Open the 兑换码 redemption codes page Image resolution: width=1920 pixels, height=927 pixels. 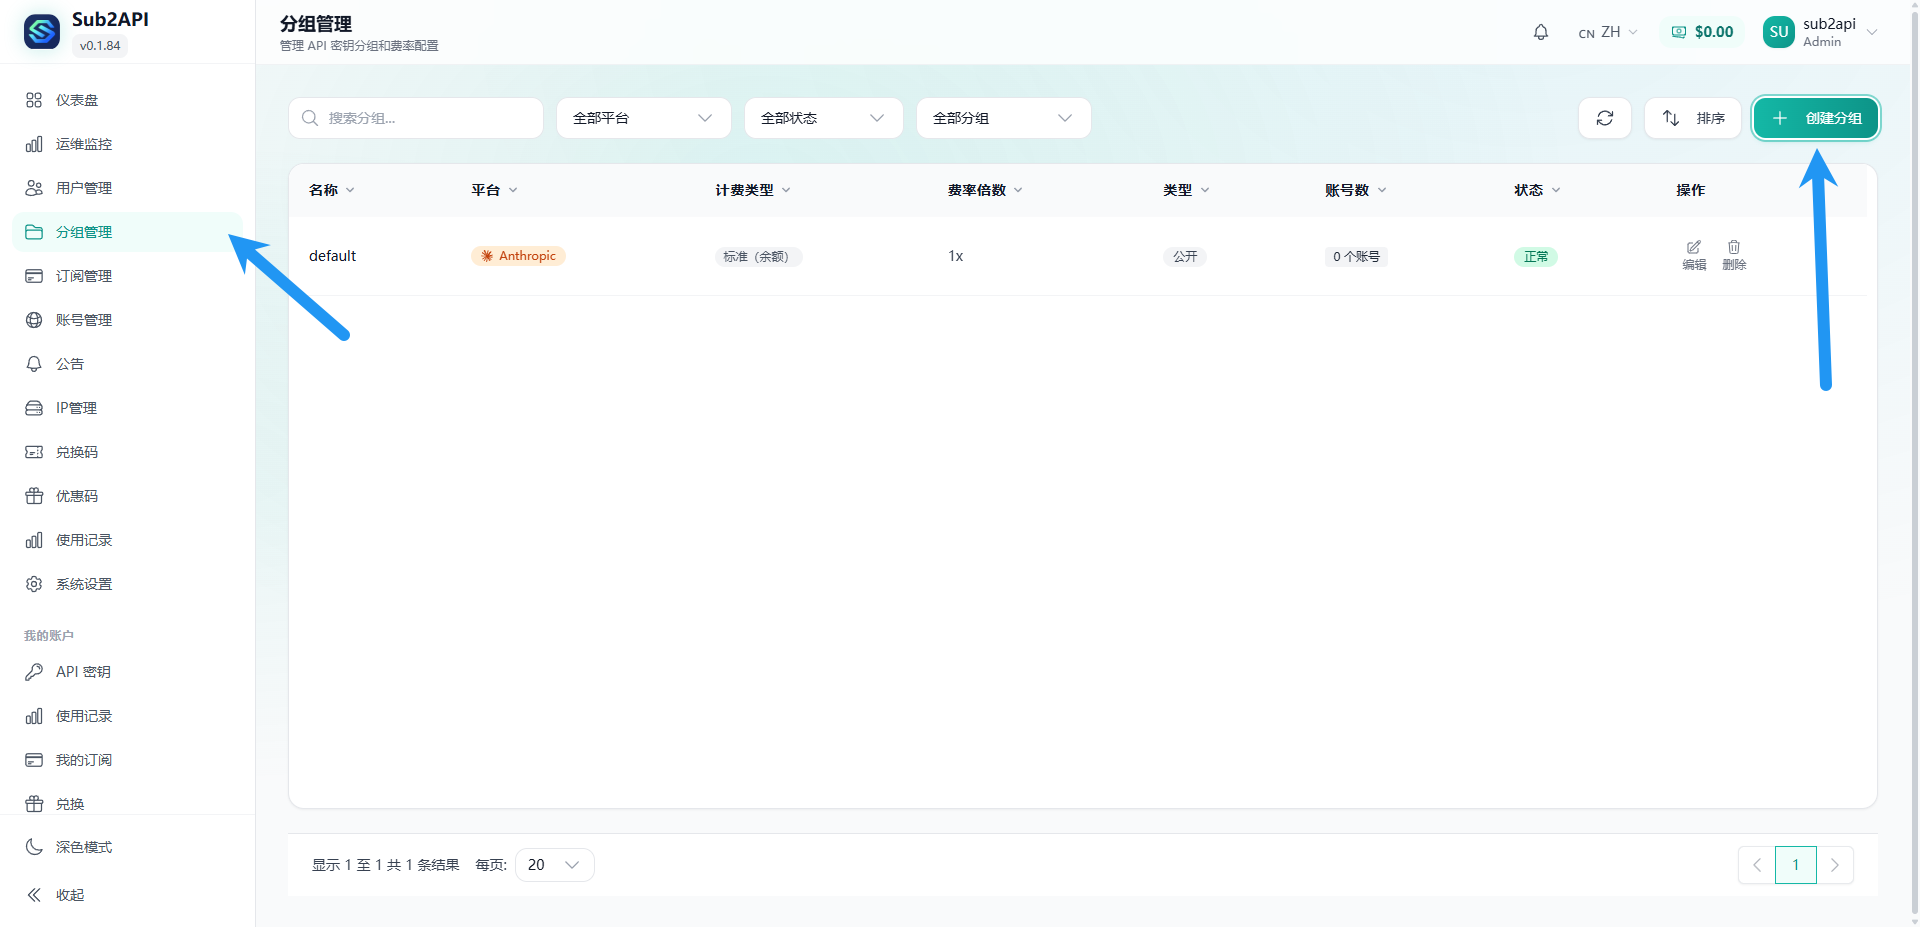[x=77, y=452]
